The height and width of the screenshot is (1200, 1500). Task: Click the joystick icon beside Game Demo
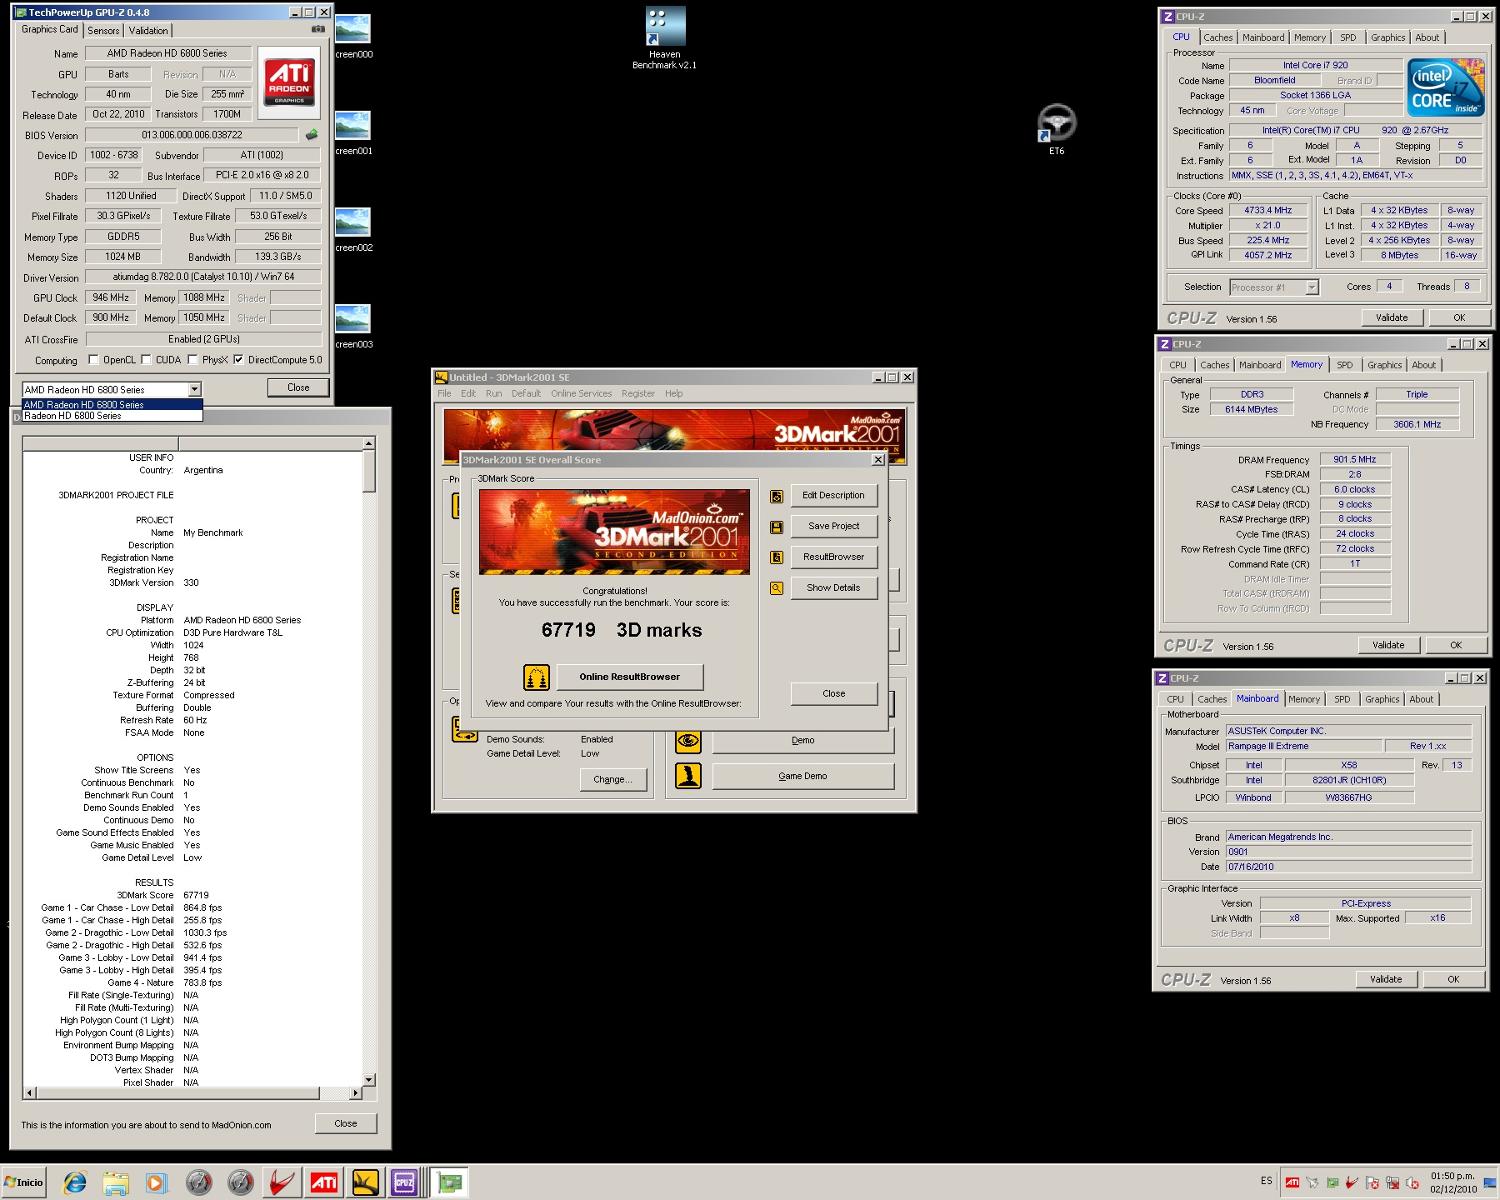[688, 776]
